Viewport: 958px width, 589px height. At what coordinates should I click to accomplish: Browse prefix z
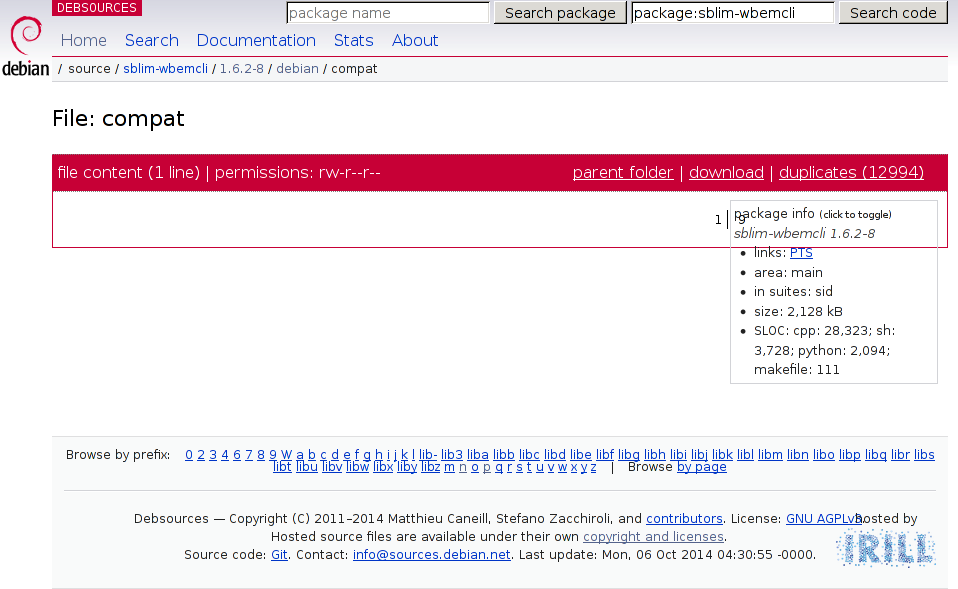click(593, 467)
